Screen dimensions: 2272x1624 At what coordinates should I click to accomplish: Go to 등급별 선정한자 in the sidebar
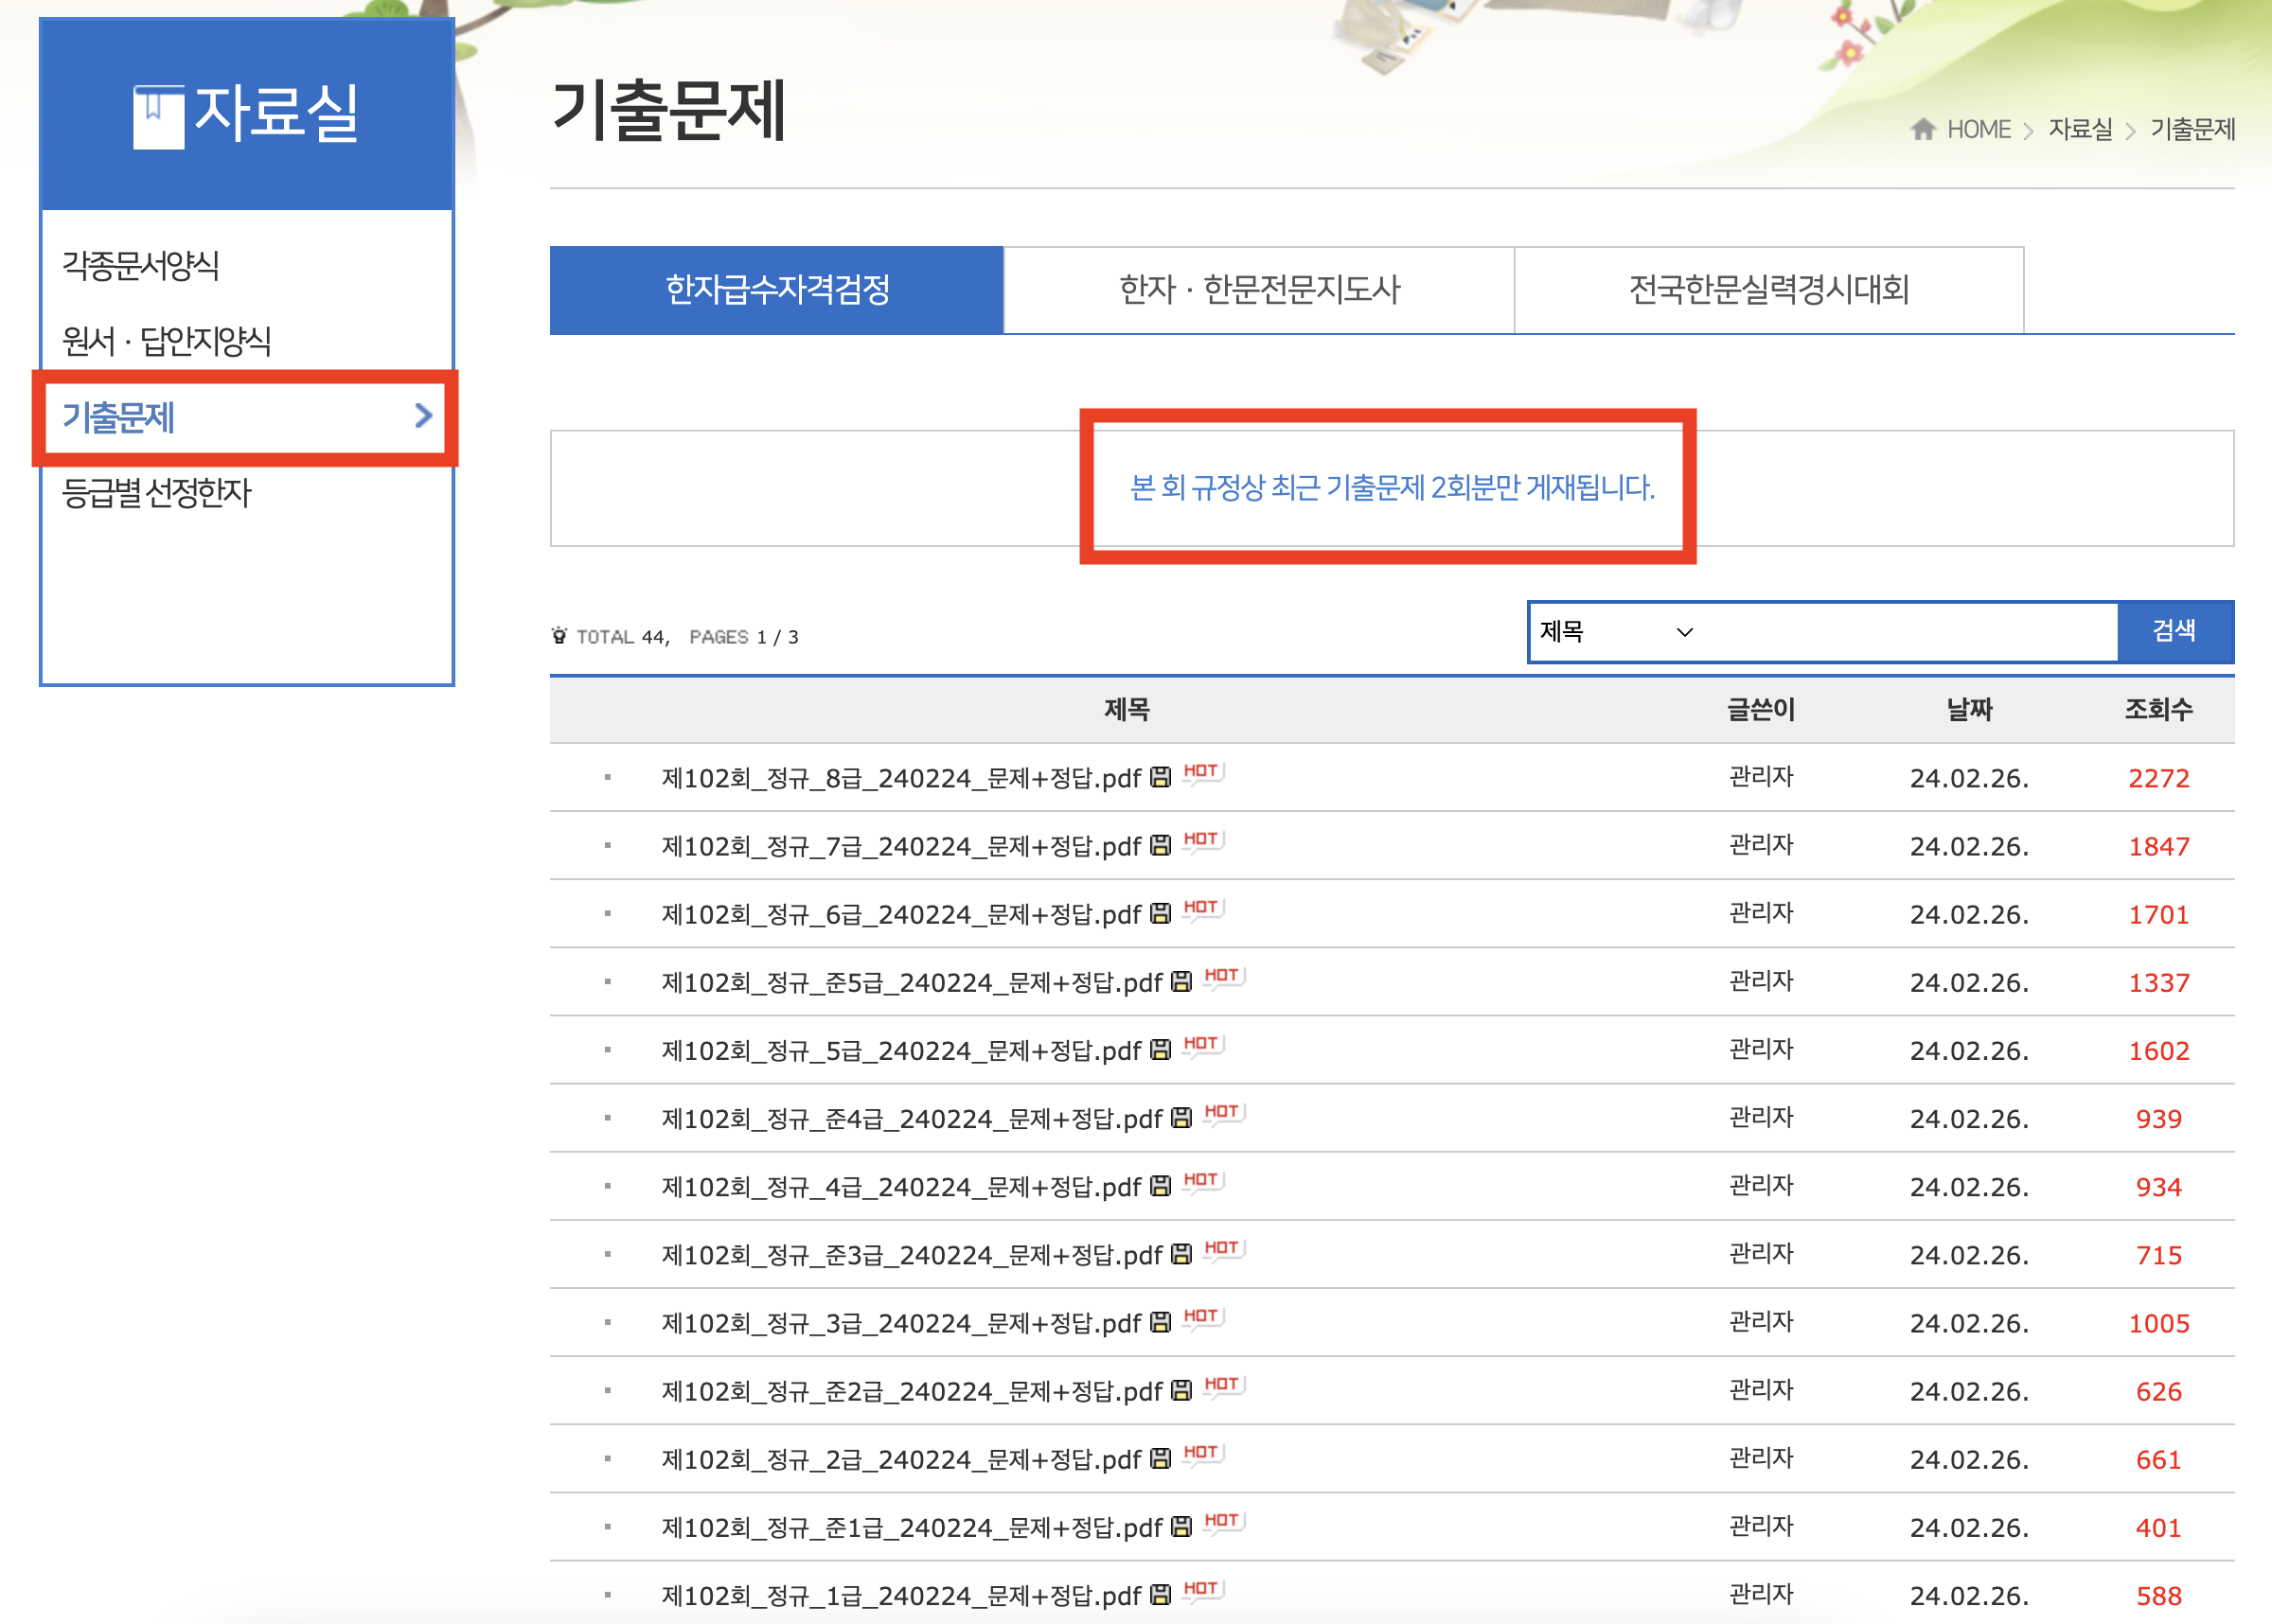coord(157,493)
